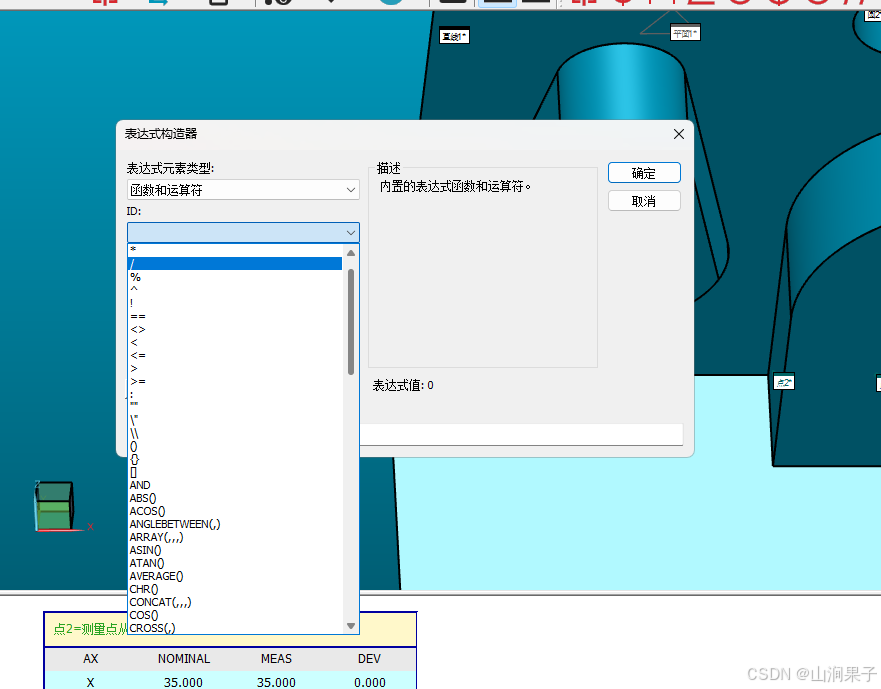Viewport: 881px width, 689px height.
Task: Click the 平面1 feature label in the viewport
Action: click(685, 32)
